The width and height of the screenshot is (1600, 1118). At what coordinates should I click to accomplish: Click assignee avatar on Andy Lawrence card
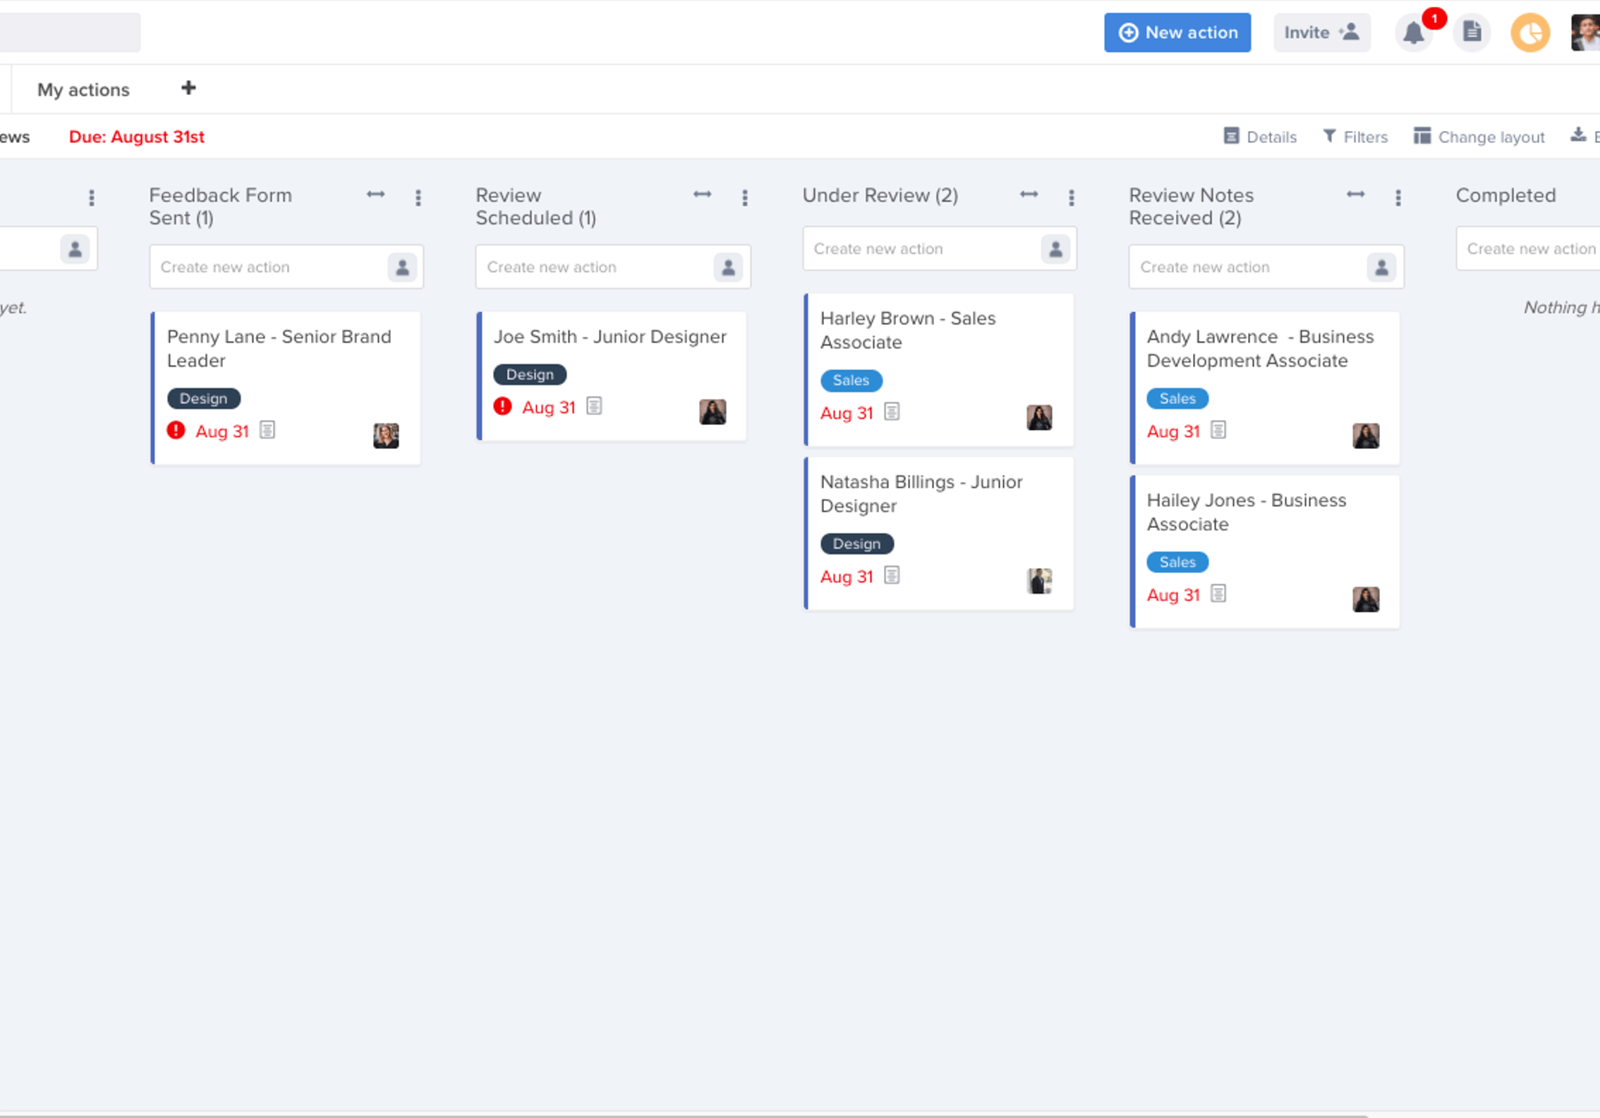coord(1366,435)
